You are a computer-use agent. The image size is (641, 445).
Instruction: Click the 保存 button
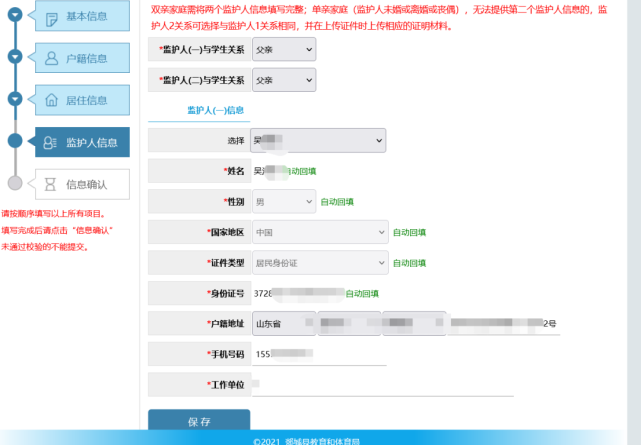[199, 420]
